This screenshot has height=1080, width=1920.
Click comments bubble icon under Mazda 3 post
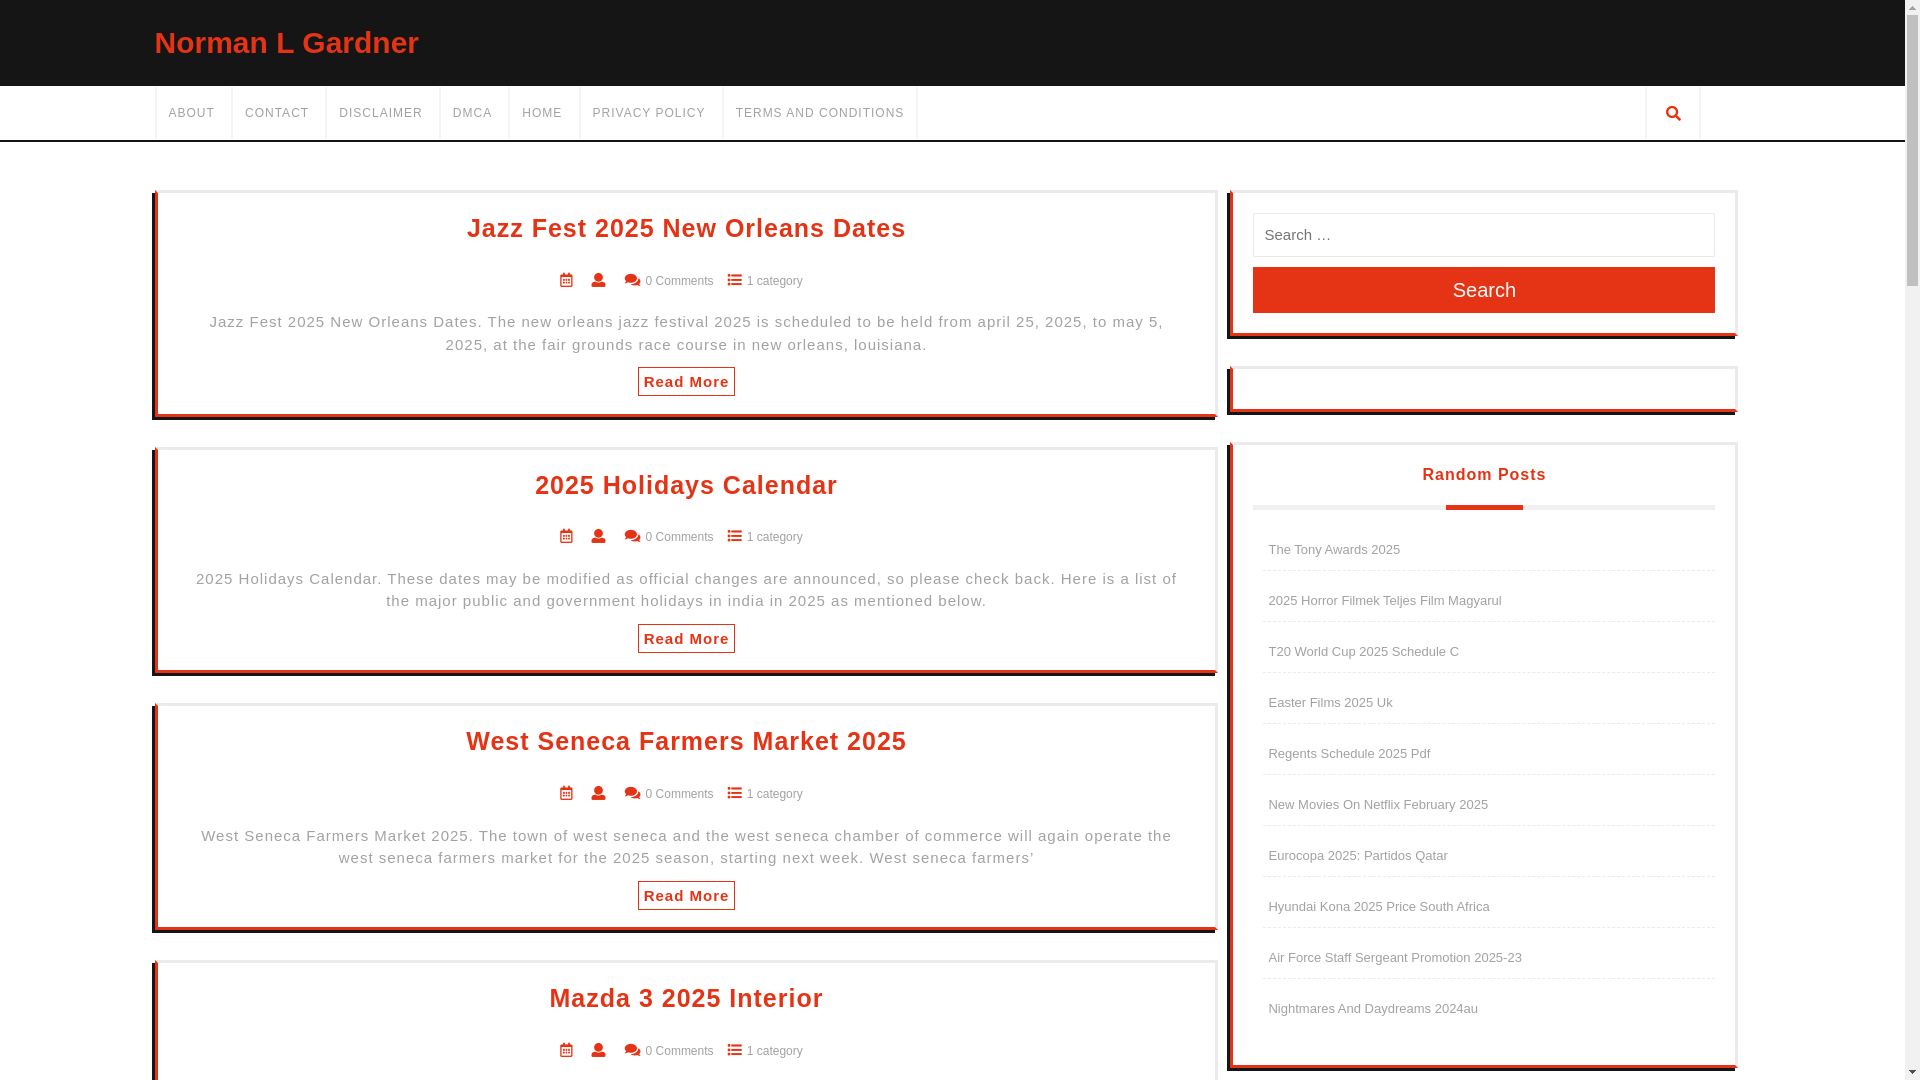pos(632,1051)
